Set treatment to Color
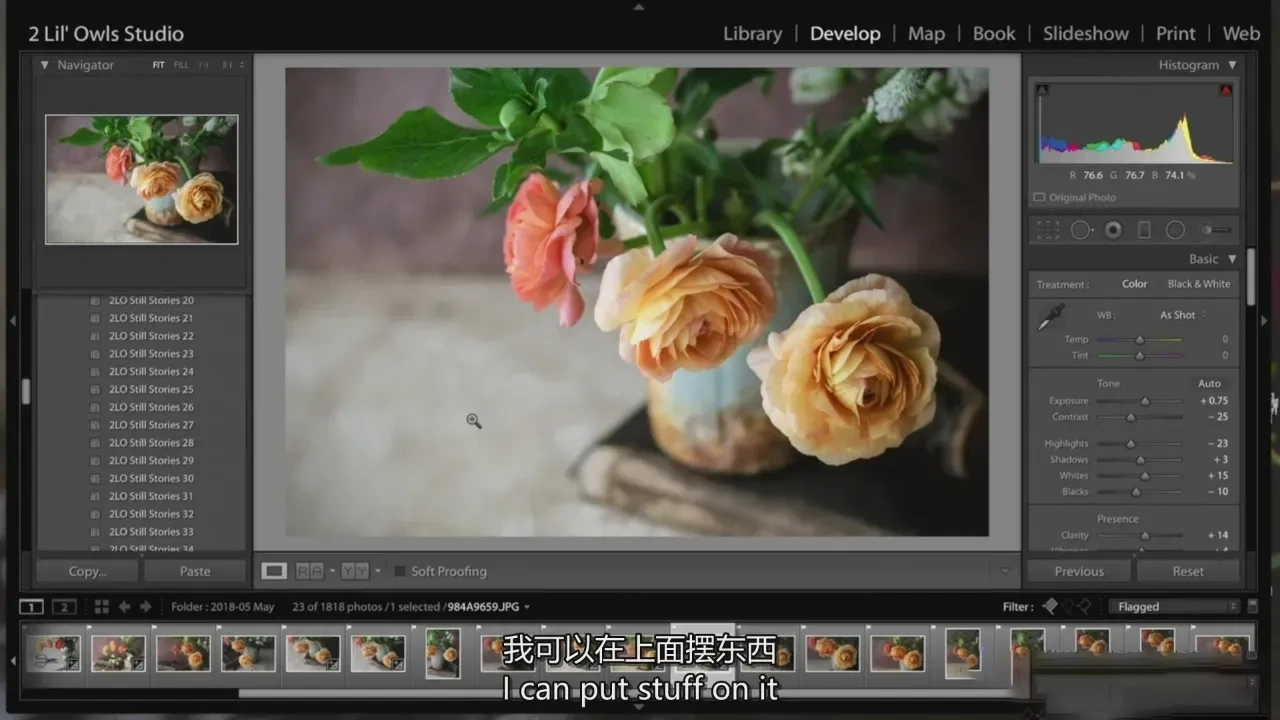The width and height of the screenshot is (1280, 720). tap(1135, 284)
